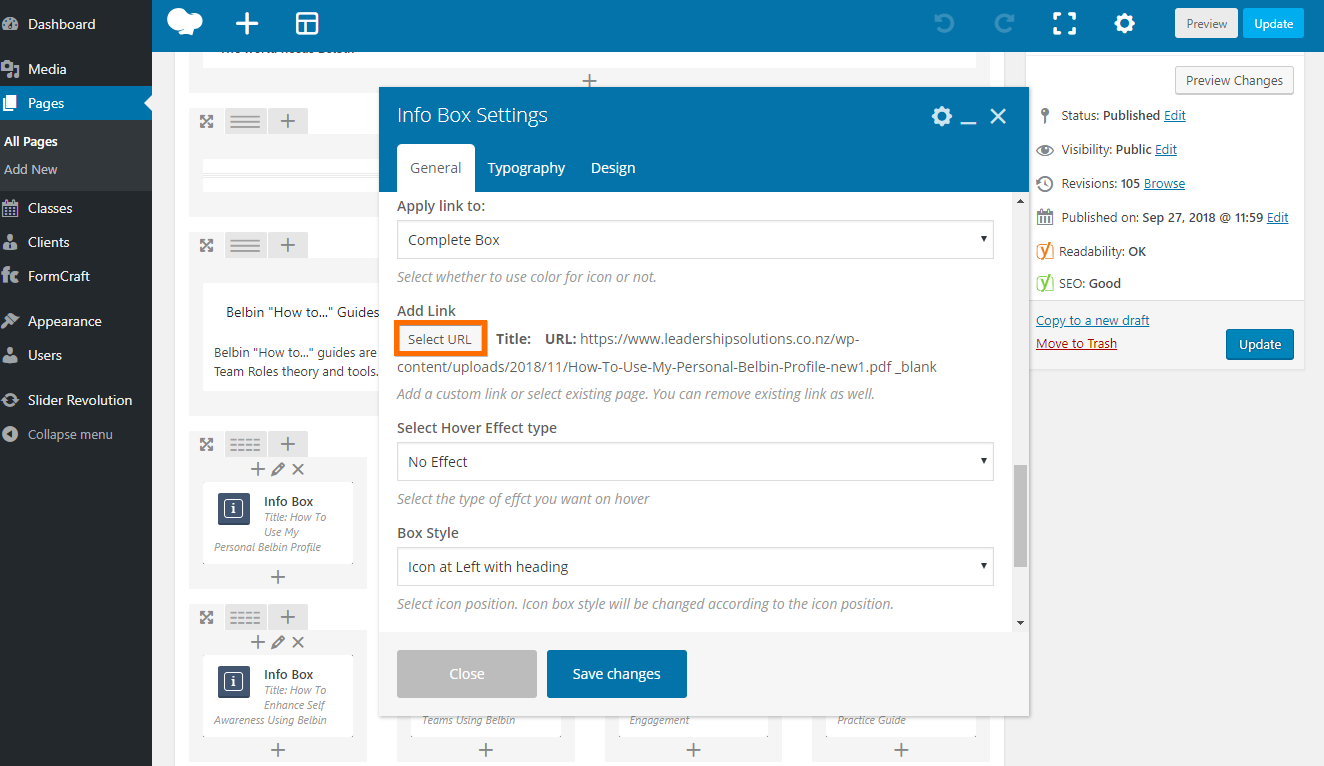Switch to the Typography tab

(x=526, y=168)
